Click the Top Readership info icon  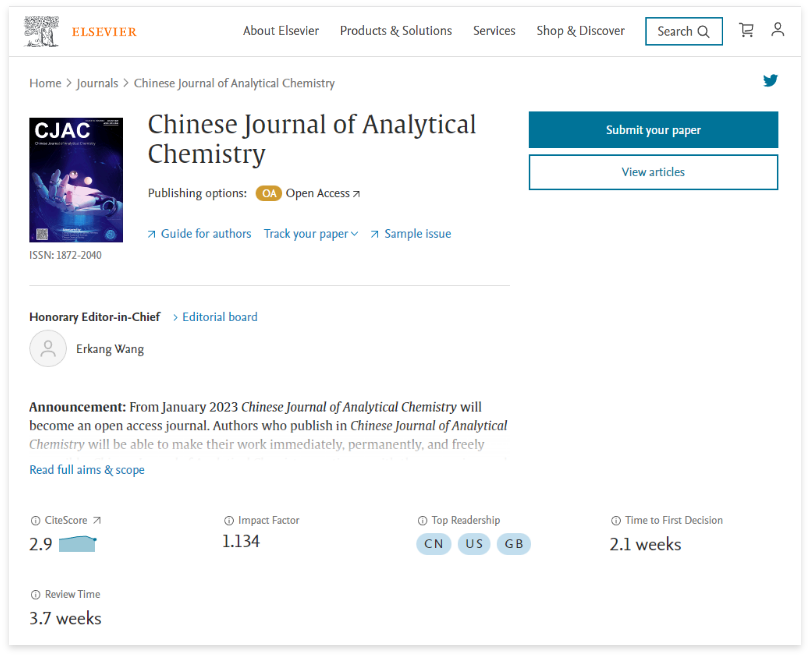[x=423, y=521]
